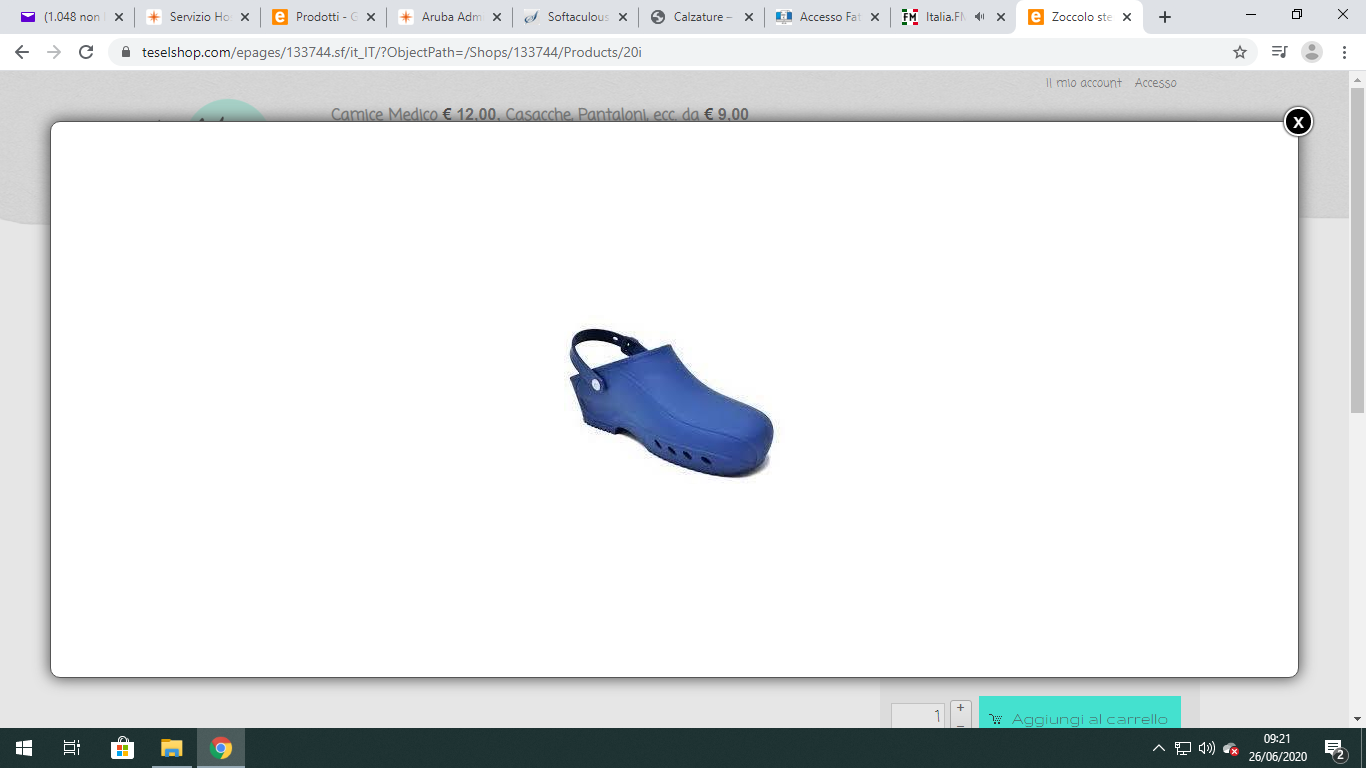Image resolution: width=1366 pixels, height=768 pixels.
Task: Close the "(1.048 non l" mail tab
Action: [x=119, y=17]
